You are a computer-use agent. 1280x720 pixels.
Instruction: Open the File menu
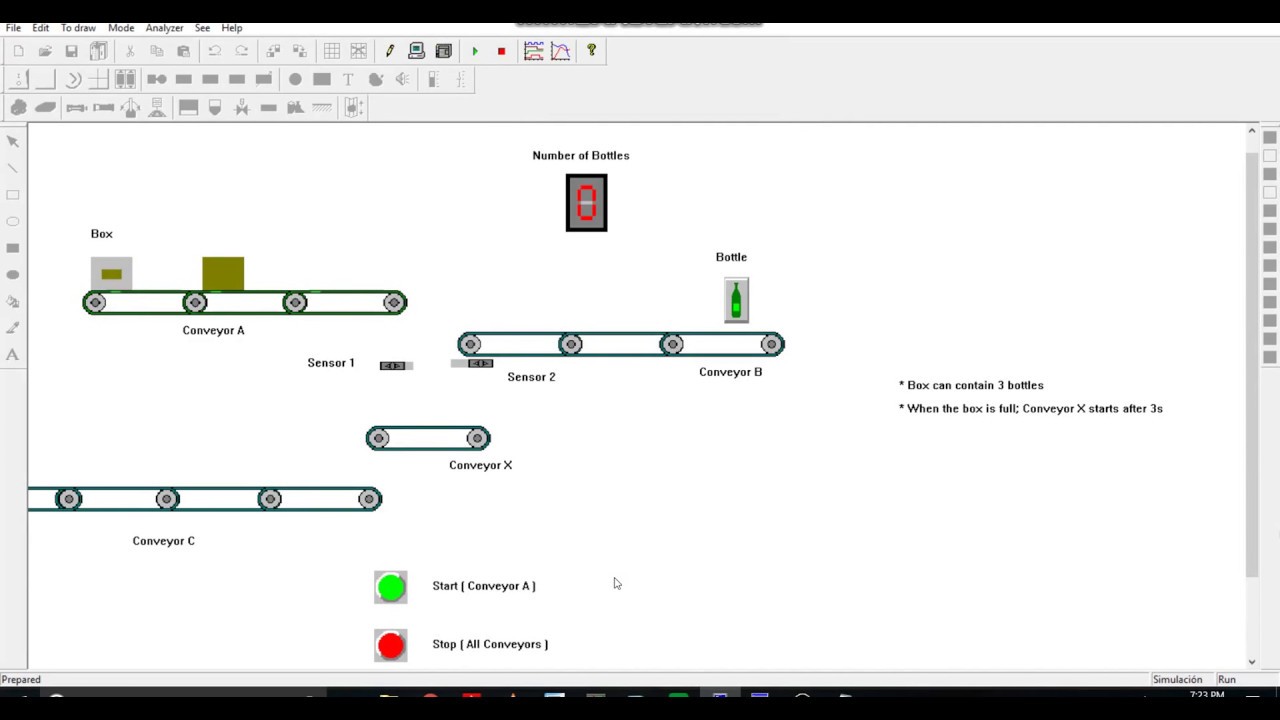coord(13,28)
